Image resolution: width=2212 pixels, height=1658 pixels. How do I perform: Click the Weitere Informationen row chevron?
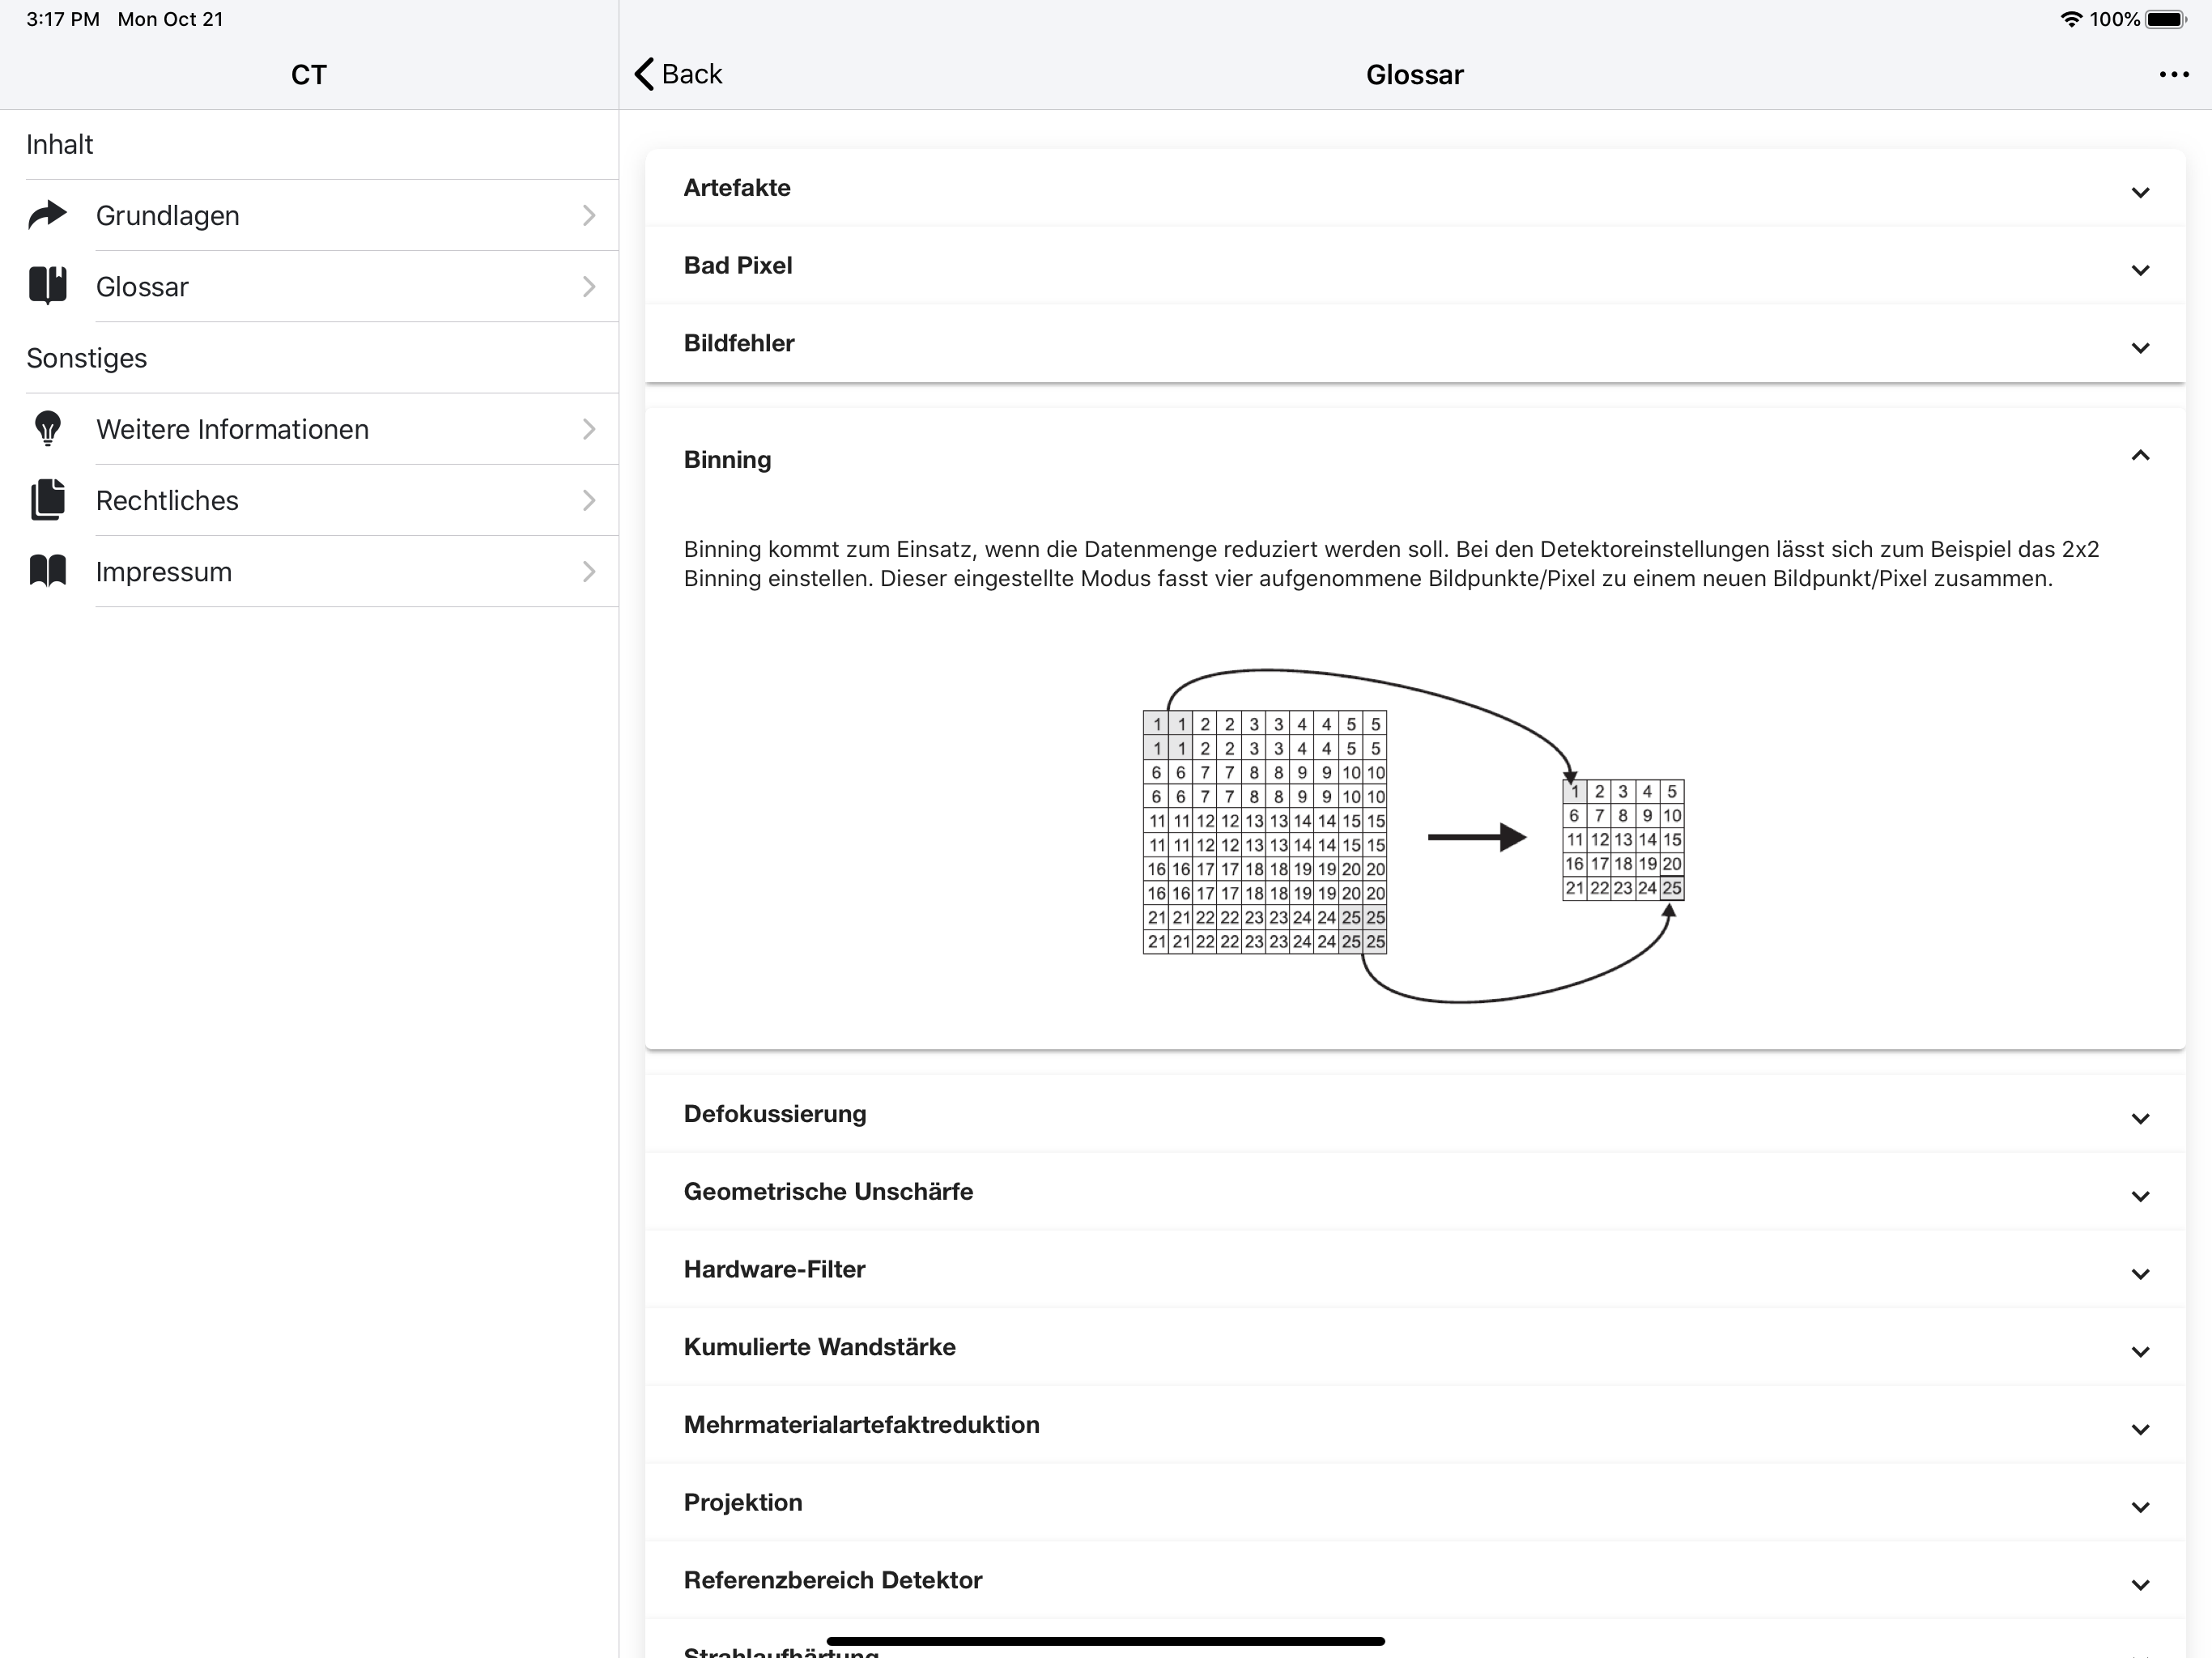589,429
